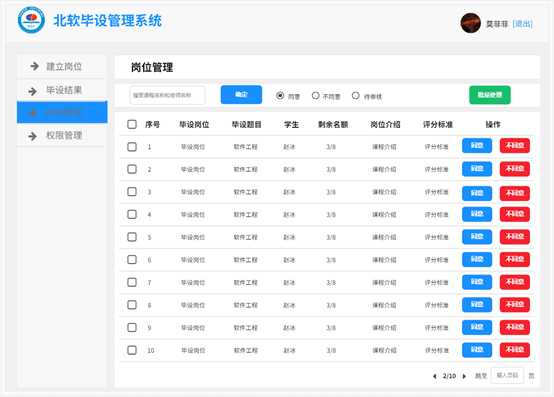554x397 pixels.
Task: Click the blue action button in row 3
Action: [x=477, y=193]
